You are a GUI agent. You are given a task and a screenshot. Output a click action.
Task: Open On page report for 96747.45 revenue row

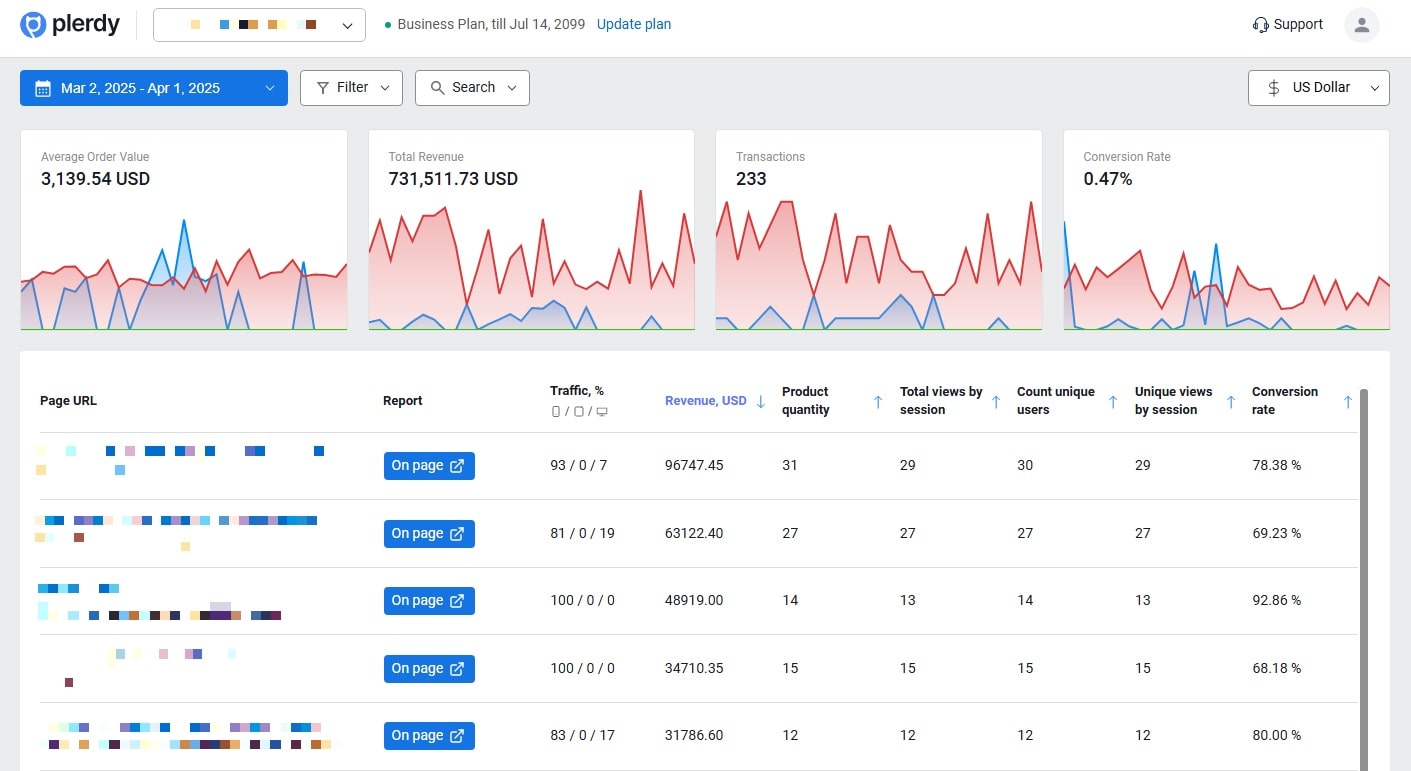(x=429, y=466)
